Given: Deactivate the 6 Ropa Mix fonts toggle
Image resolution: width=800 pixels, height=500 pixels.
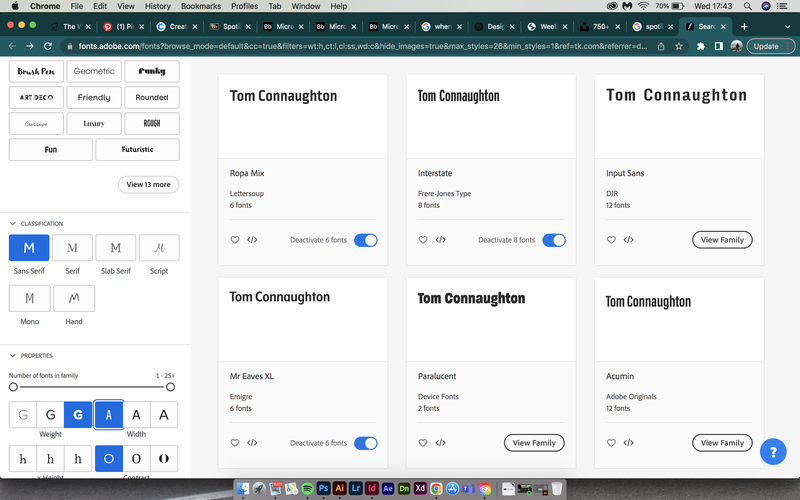Looking at the screenshot, I should [366, 240].
